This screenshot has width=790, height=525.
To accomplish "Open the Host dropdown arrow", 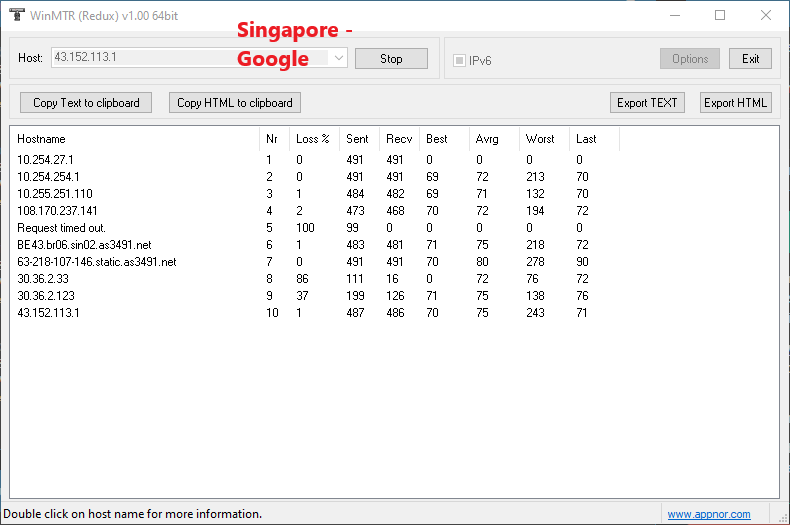I will tap(339, 58).
